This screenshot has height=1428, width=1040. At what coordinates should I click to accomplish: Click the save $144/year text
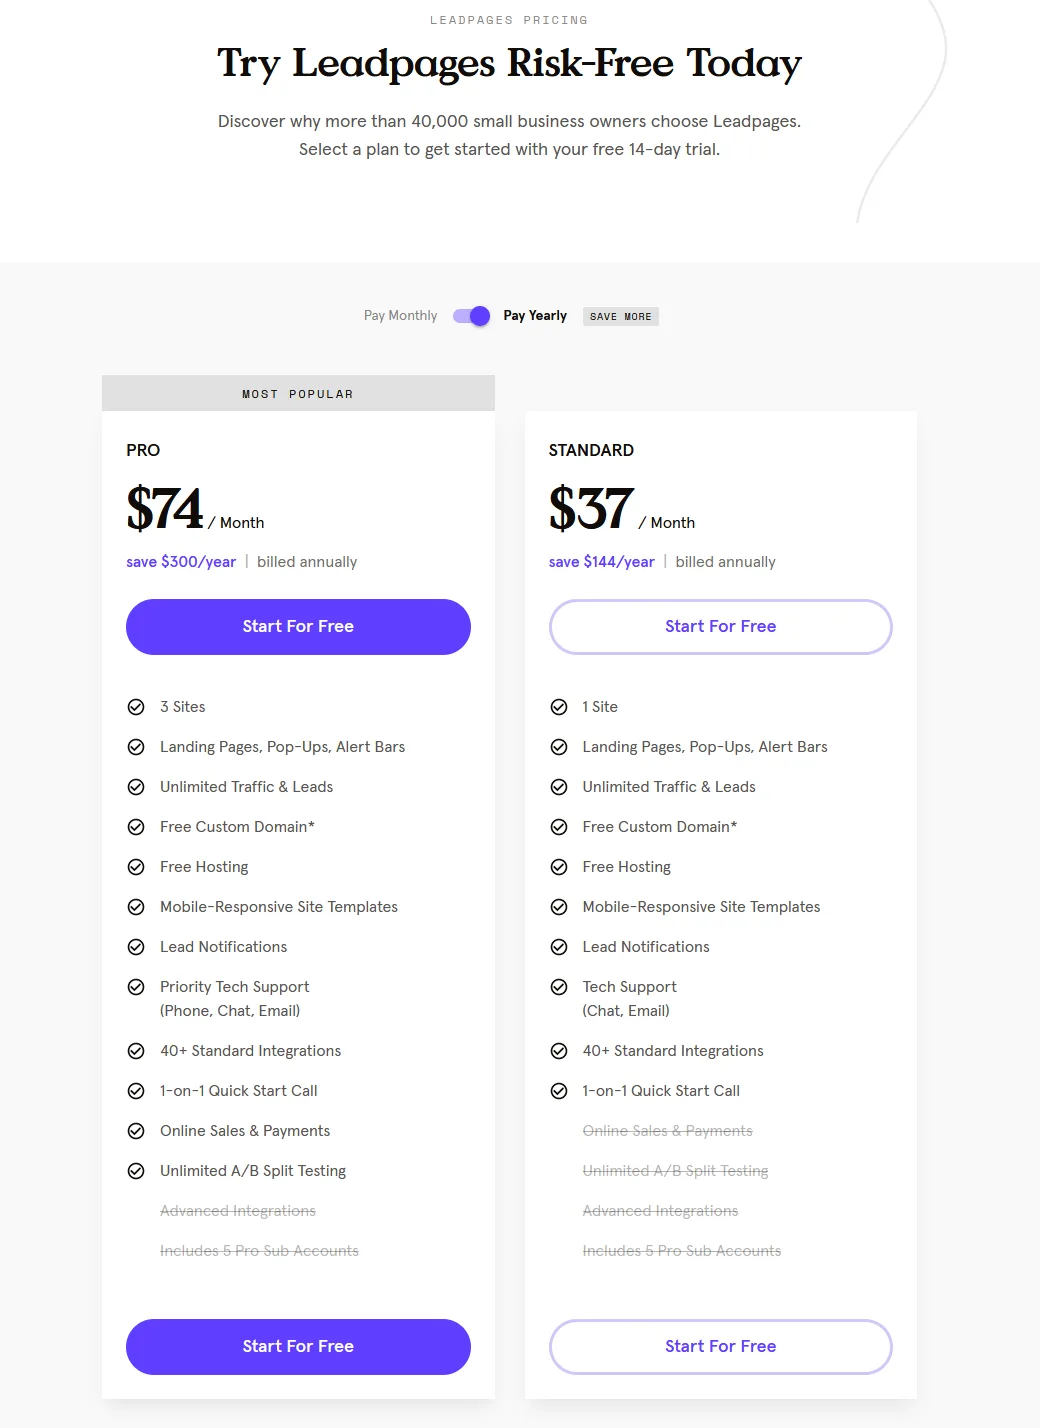pos(602,562)
